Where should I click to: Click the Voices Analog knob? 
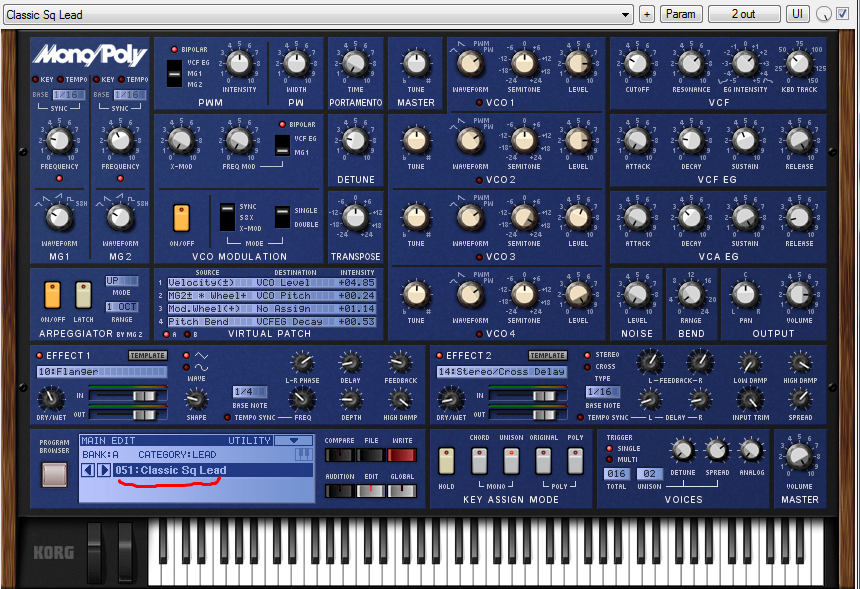751,451
